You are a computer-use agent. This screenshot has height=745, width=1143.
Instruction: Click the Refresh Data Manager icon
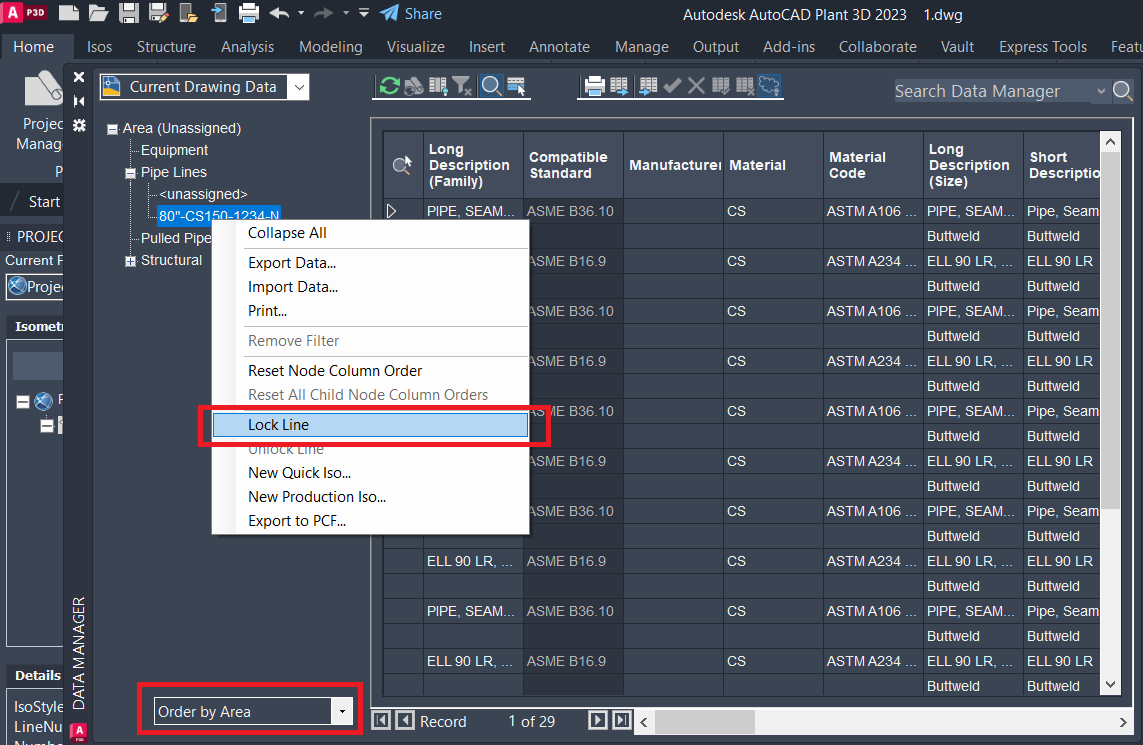pyautogui.click(x=389, y=87)
